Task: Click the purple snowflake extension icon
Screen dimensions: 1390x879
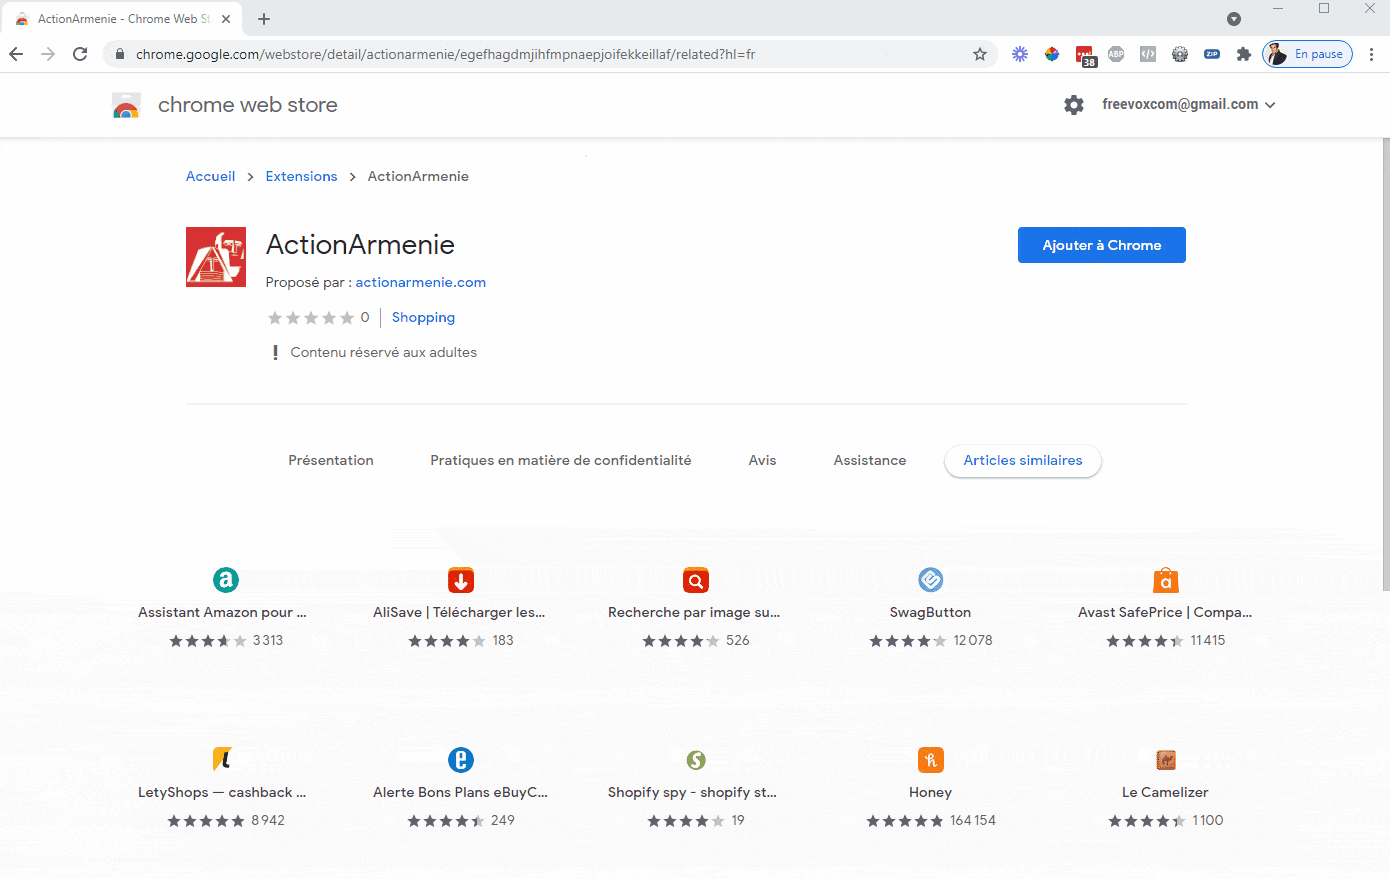Action: [x=1020, y=54]
